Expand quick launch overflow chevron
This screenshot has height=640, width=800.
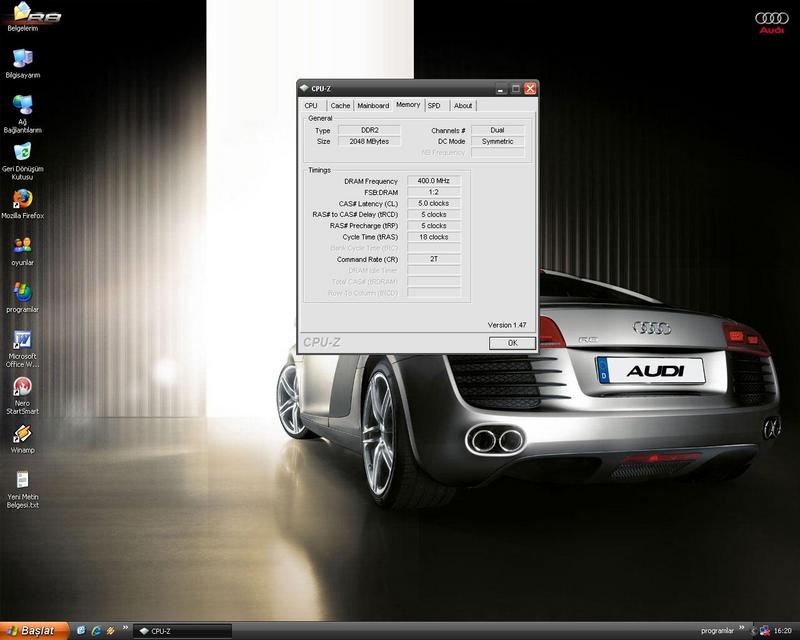pyautogui.click(x=125, y=628)
